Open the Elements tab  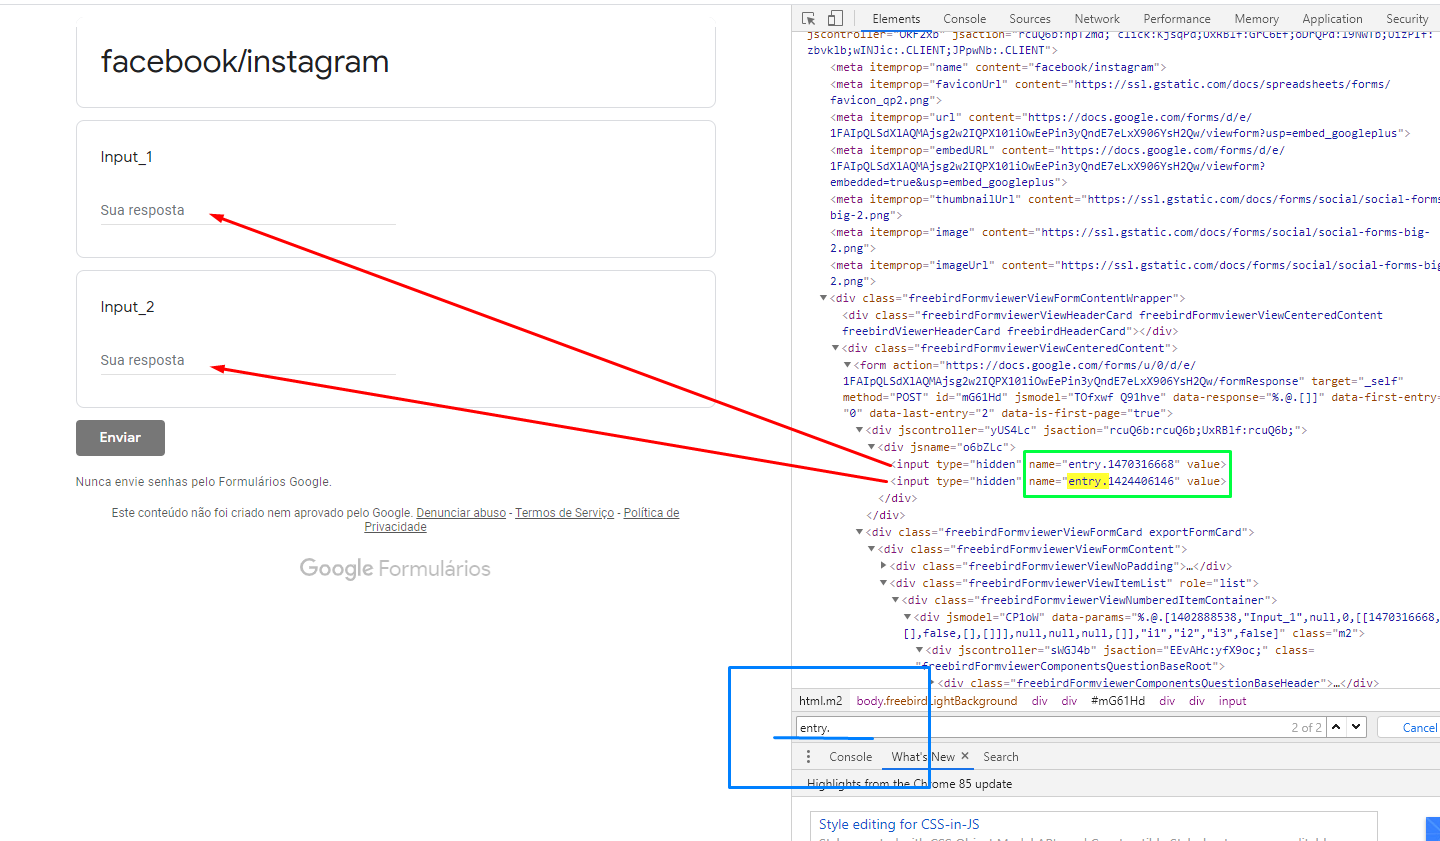[896, 18]
